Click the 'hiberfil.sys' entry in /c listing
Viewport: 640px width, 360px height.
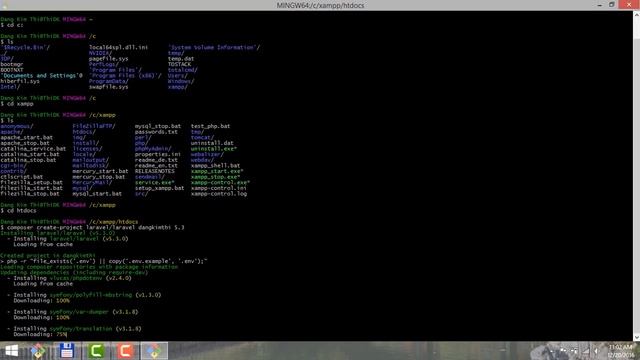coord(20,81)
